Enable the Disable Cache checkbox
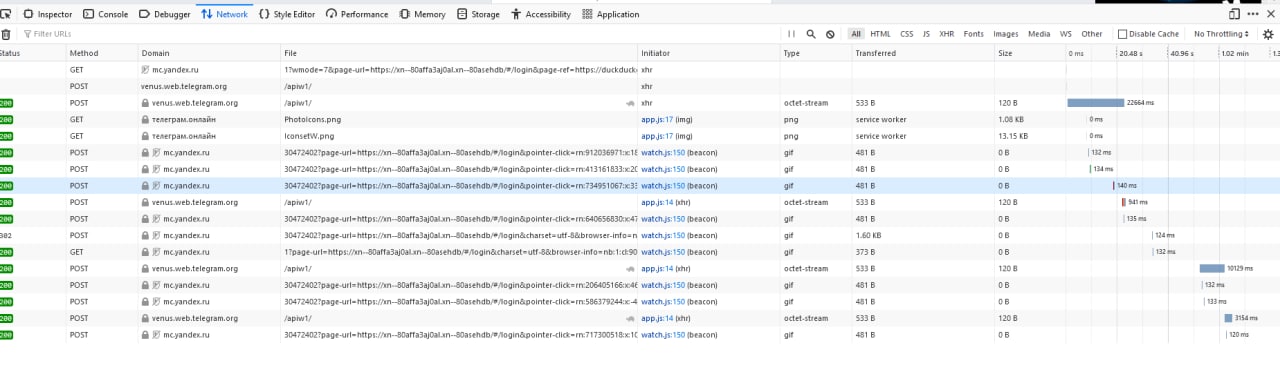The height and width of the screenshot is (392, 1280). [x=1122, y=34]
